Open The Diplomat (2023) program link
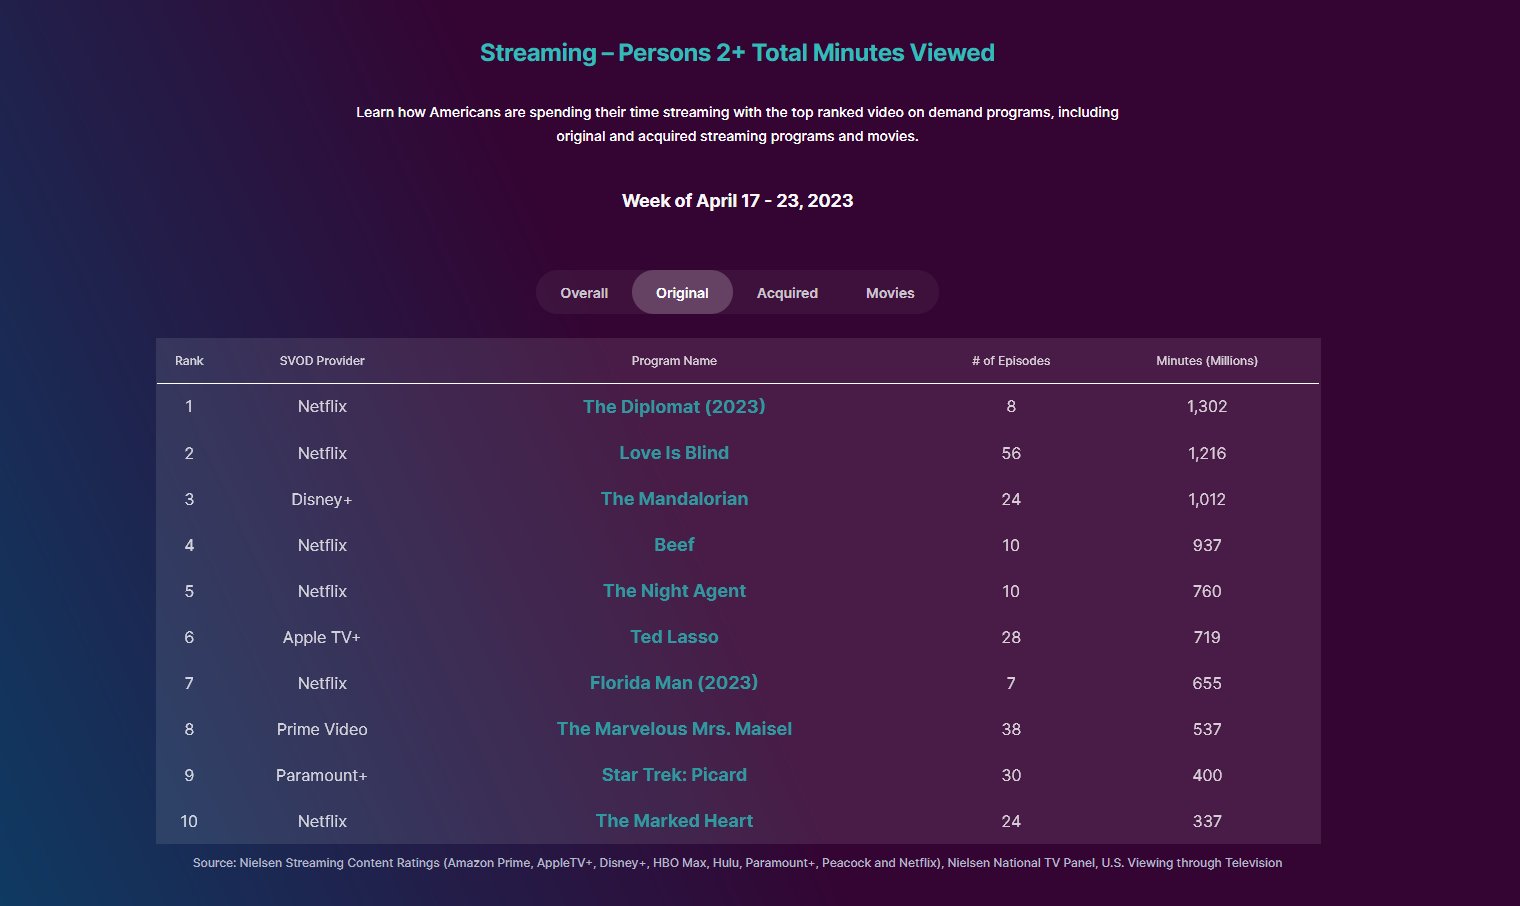The height and width of the screenshot is (906, 1520). coord(674,407)
